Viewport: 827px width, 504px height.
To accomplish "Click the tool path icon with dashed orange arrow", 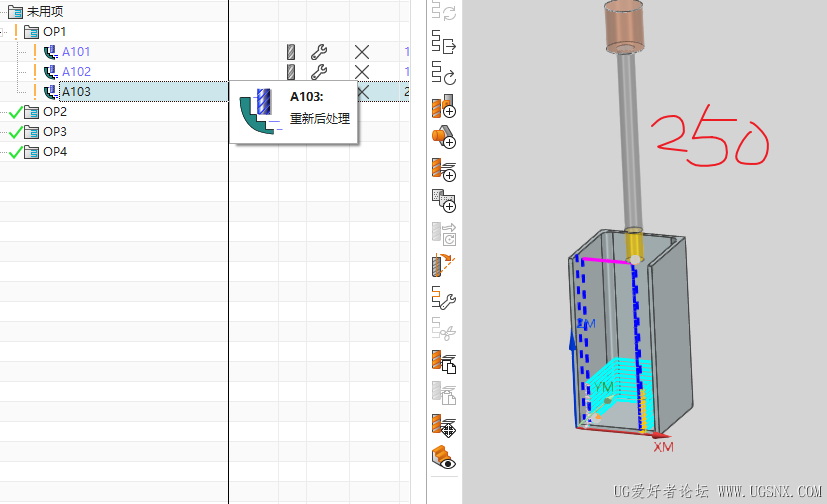I will click(443, 265).
